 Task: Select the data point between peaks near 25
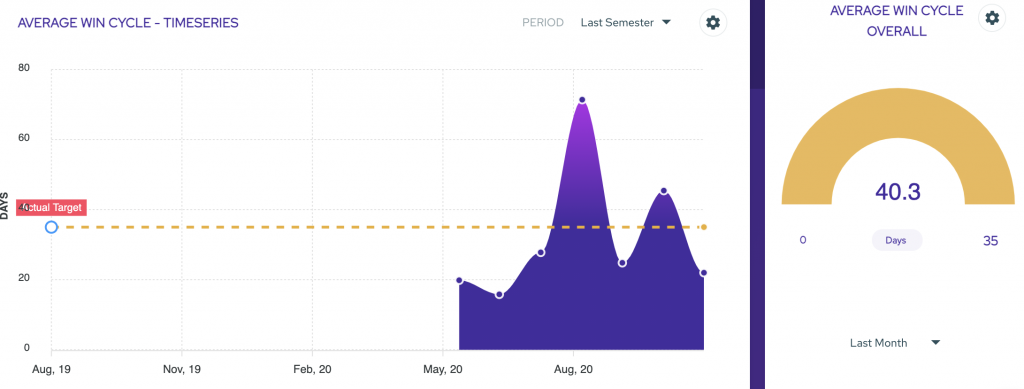(x=622, y=263)
